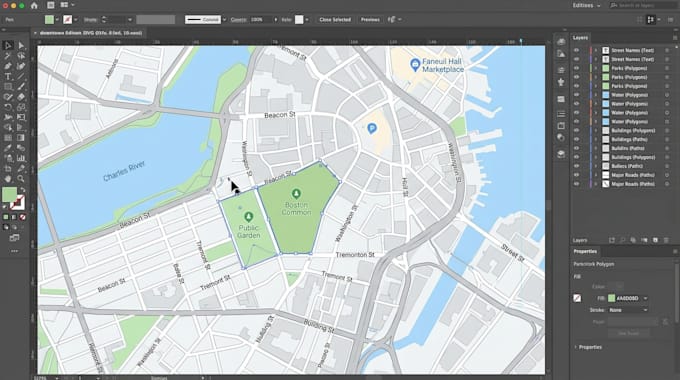The width and height of the screenshot is (680, 380).
Task: Open the Layers panel flyout menu
Action: [675, 38]
